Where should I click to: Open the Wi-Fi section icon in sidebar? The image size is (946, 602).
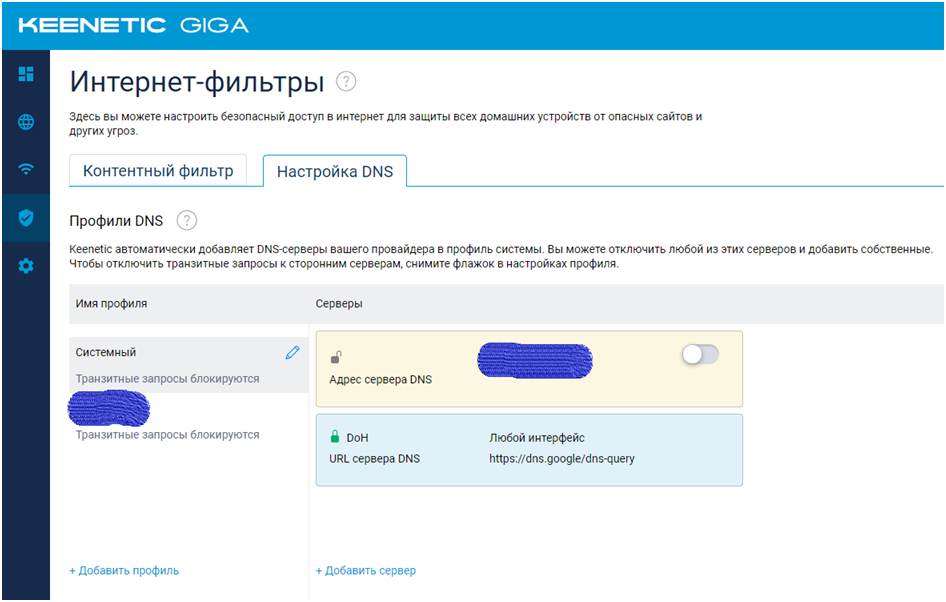point(26,169)
